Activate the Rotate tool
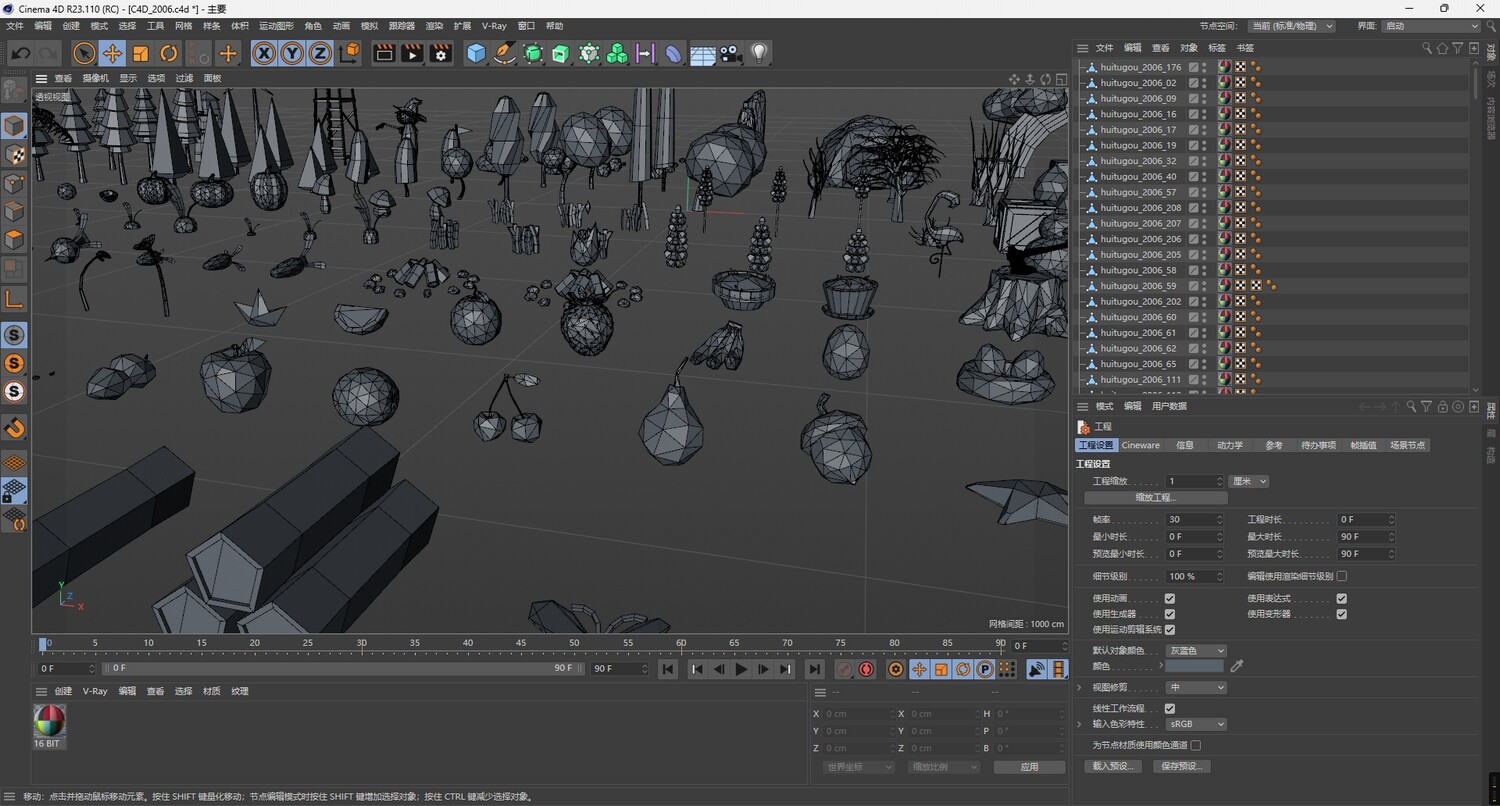 coord(169,54)
